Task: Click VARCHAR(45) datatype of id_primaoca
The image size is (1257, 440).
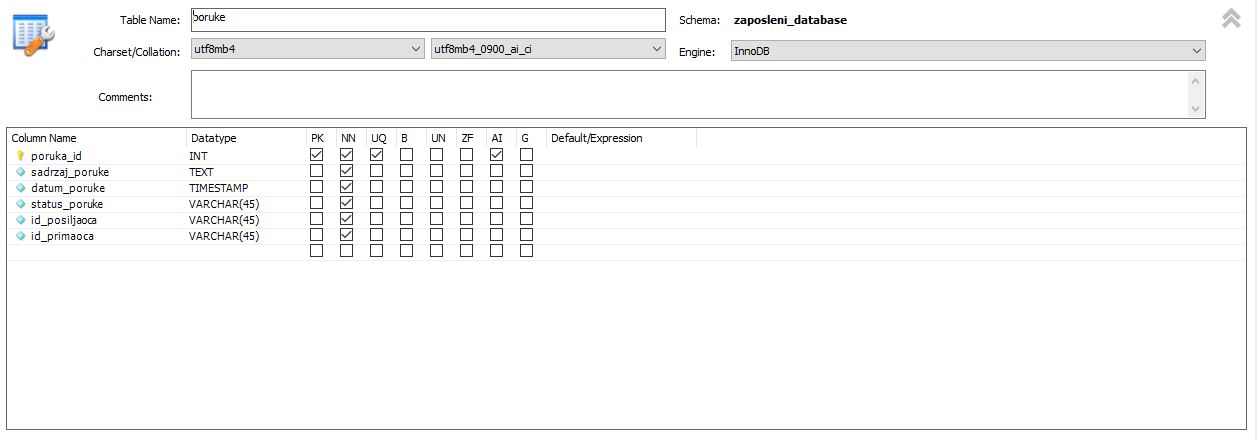Action: pos(224,236)
